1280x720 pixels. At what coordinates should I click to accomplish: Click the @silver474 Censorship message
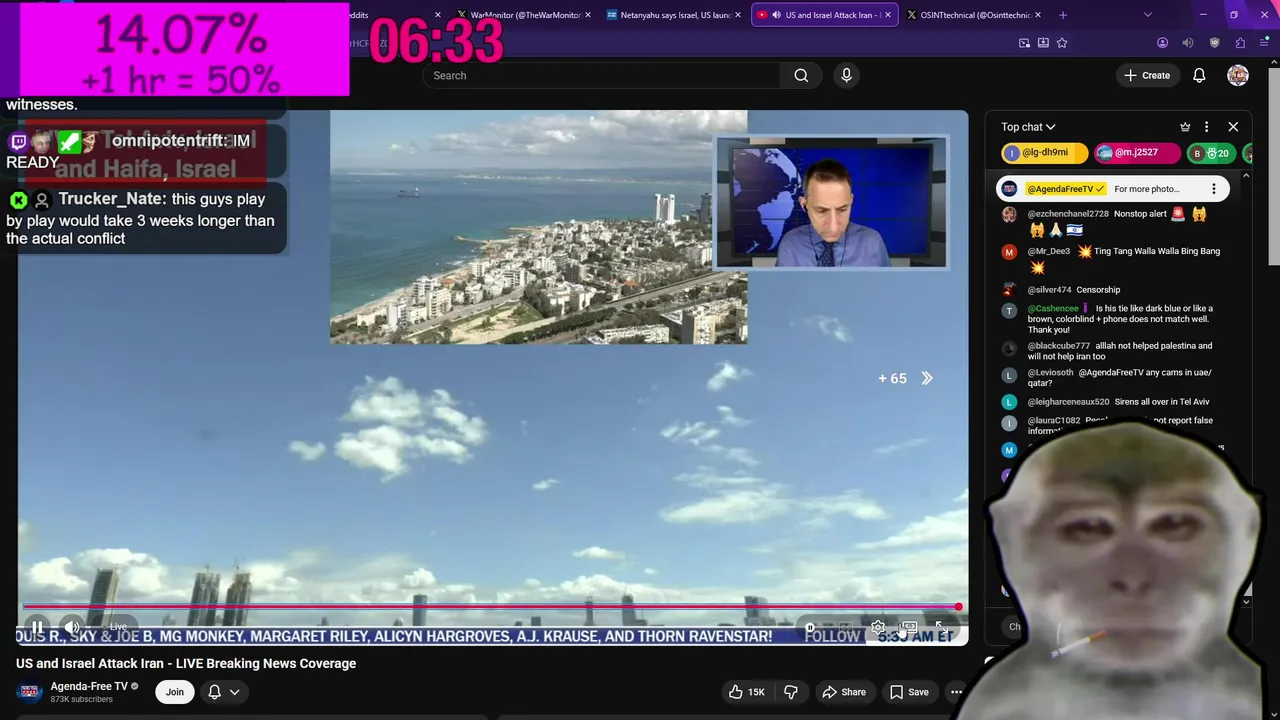tap(1074, 290)
